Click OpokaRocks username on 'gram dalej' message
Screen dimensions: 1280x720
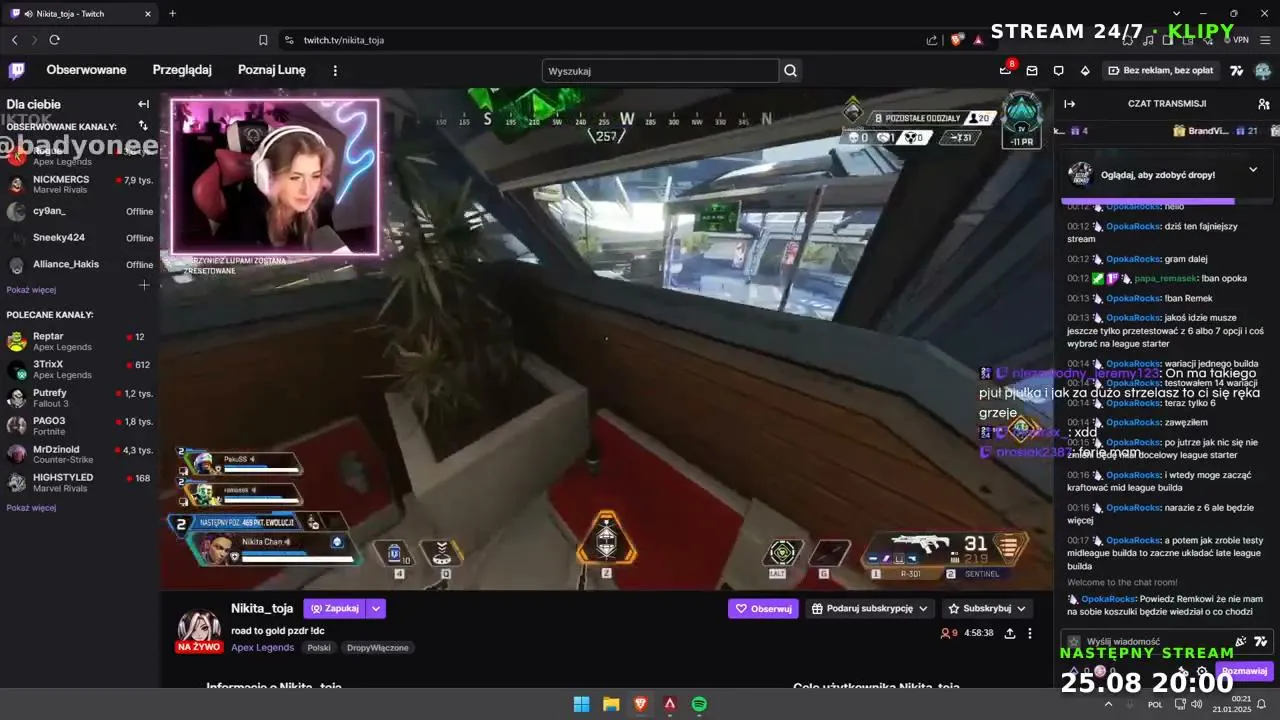tap(1132, 259)
